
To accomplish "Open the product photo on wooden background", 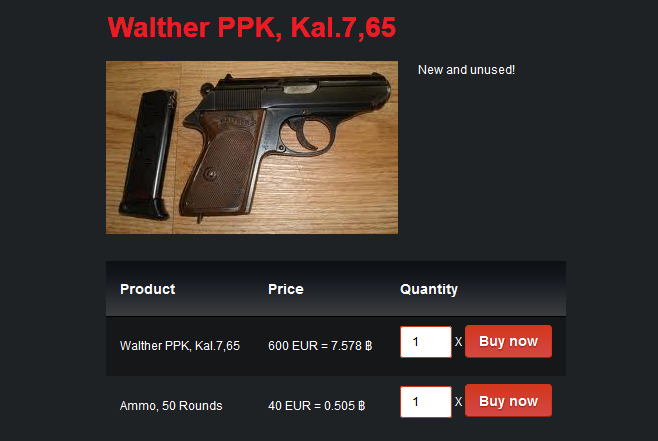I will (252, 147).
